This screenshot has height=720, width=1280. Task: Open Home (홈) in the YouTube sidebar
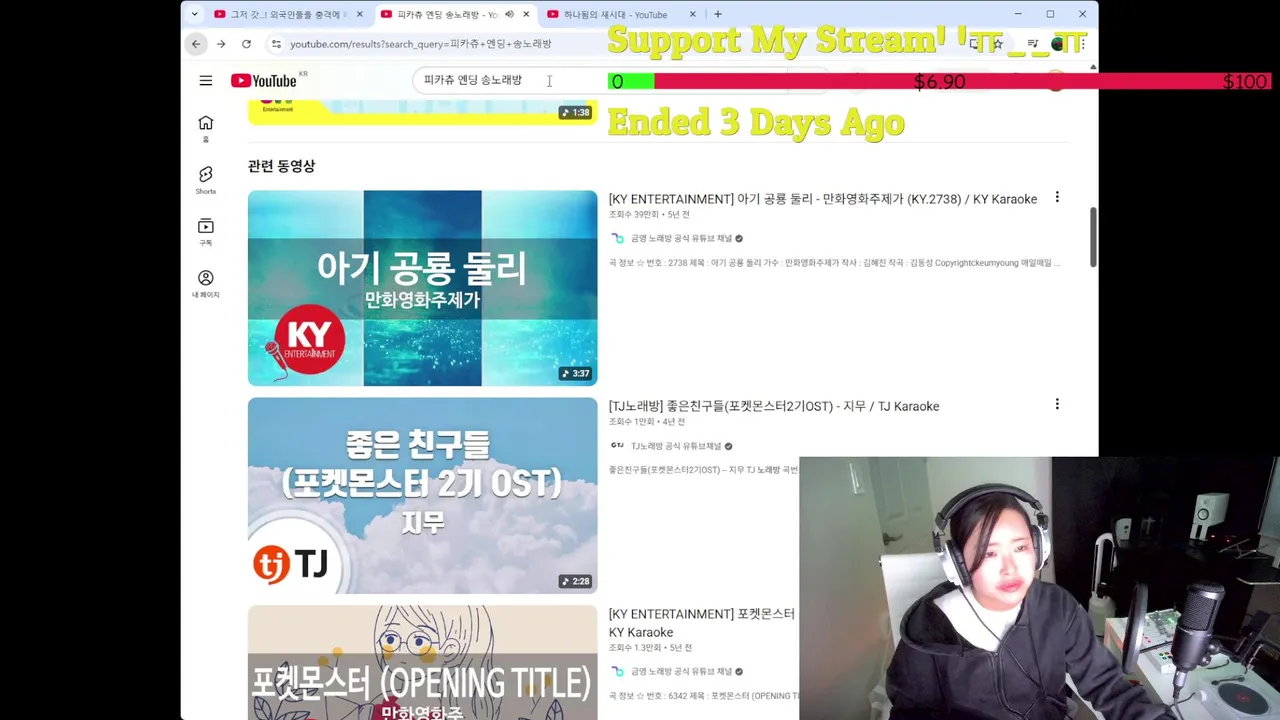tap(206, 128)
